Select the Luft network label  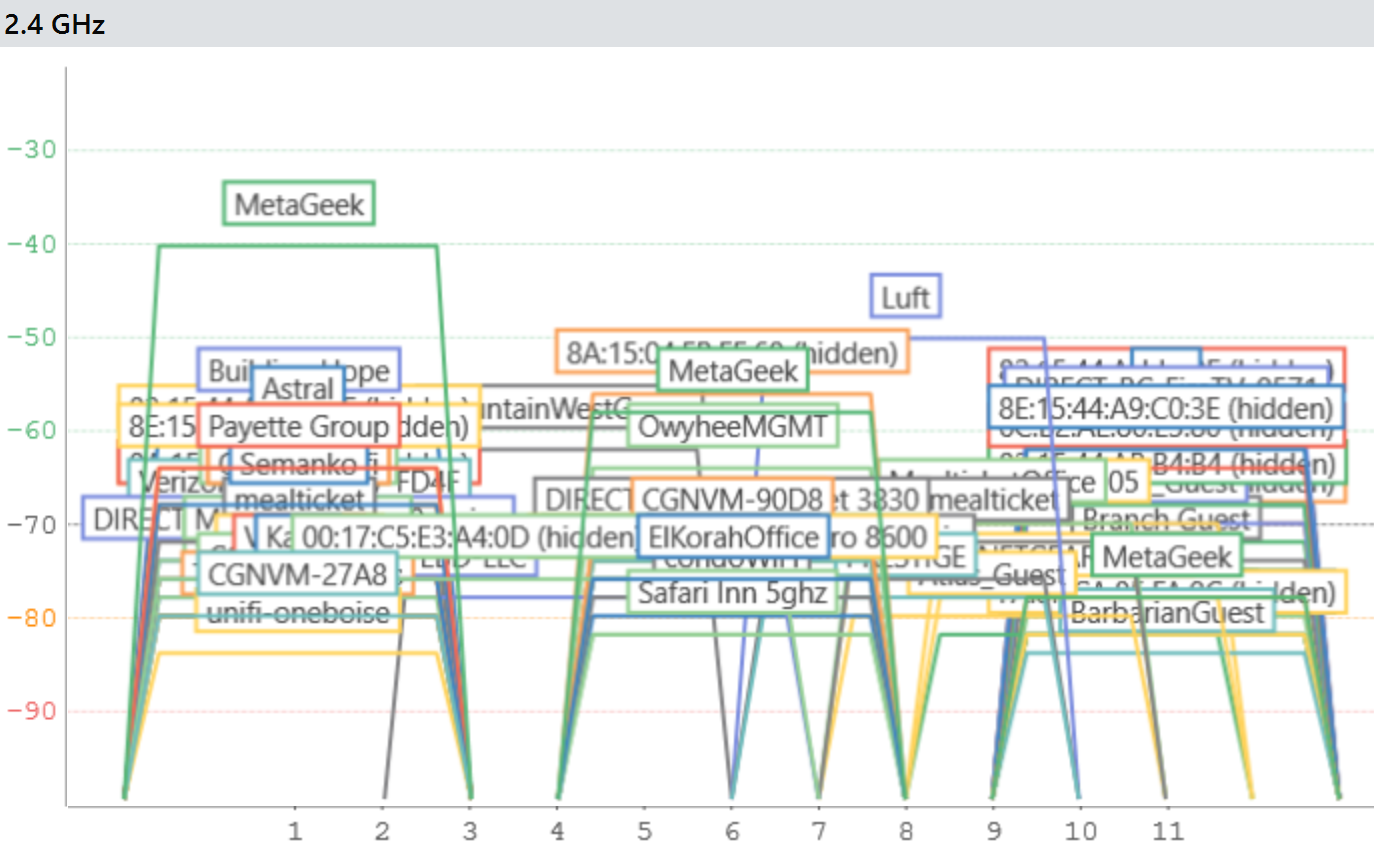pyautogui.click(x=905, y=297)
